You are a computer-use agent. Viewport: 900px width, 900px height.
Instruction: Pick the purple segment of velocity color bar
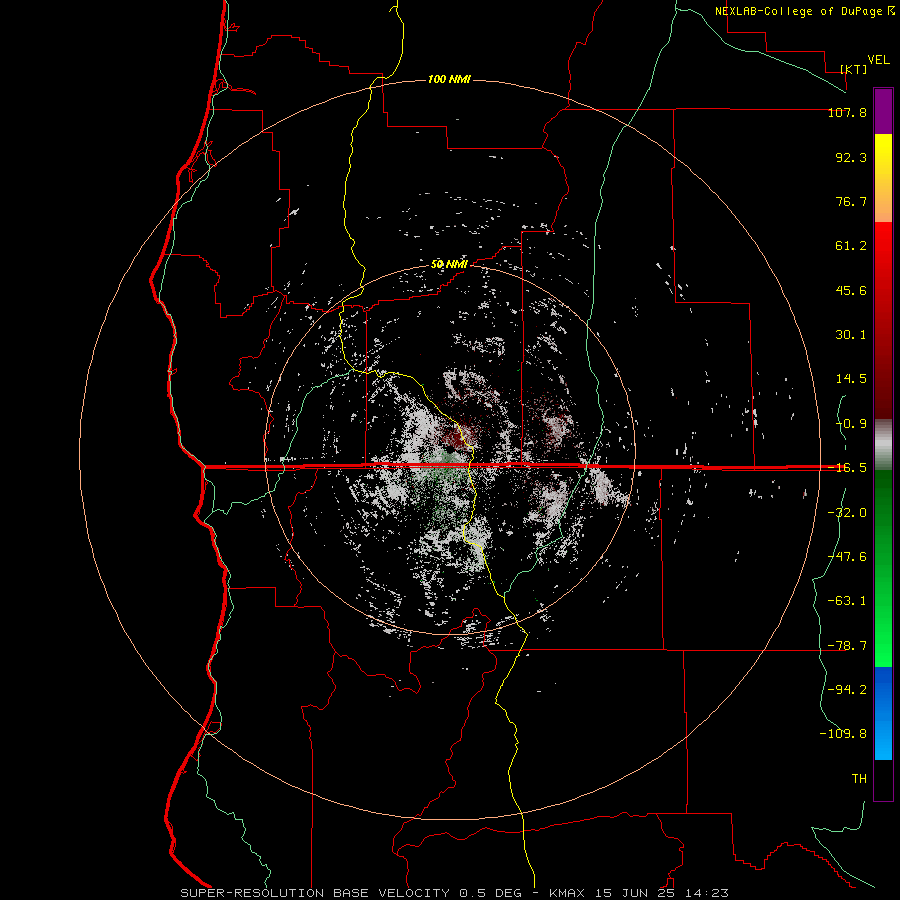tap(883, 111)
